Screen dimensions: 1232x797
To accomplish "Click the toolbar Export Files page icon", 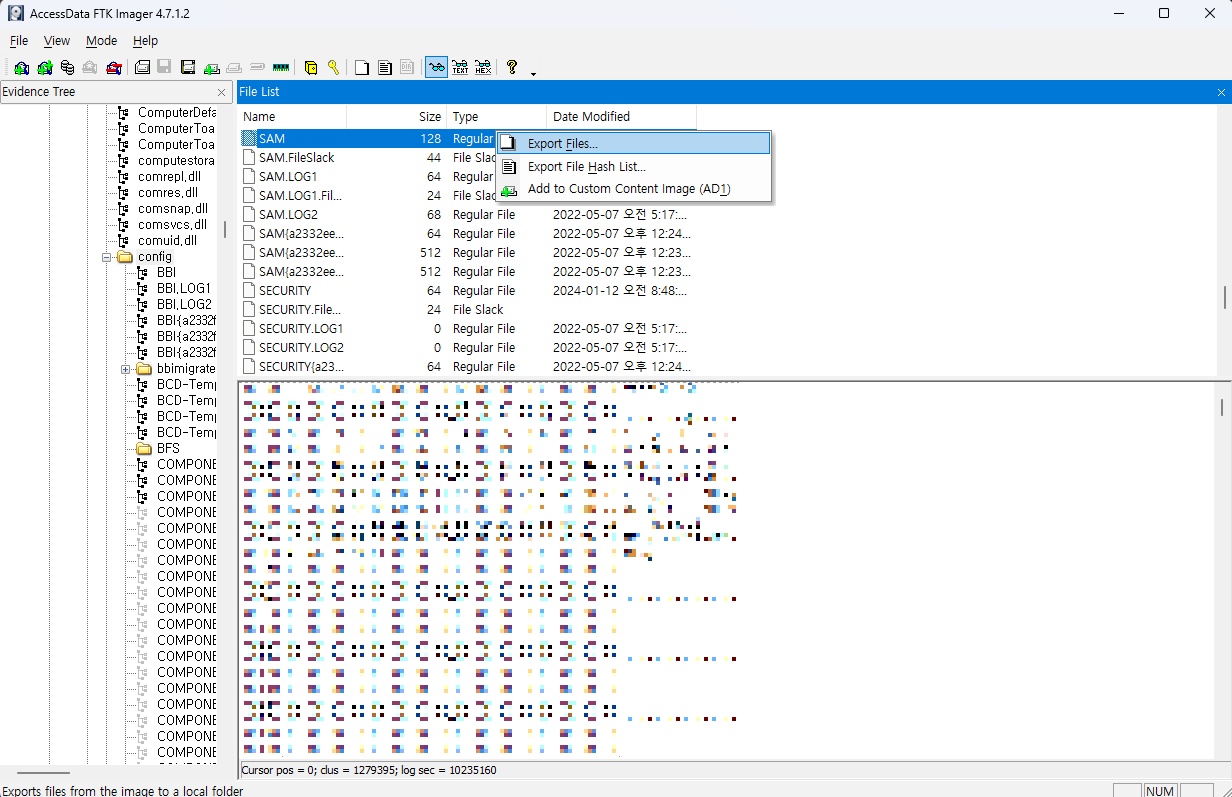I will [361, 67].
